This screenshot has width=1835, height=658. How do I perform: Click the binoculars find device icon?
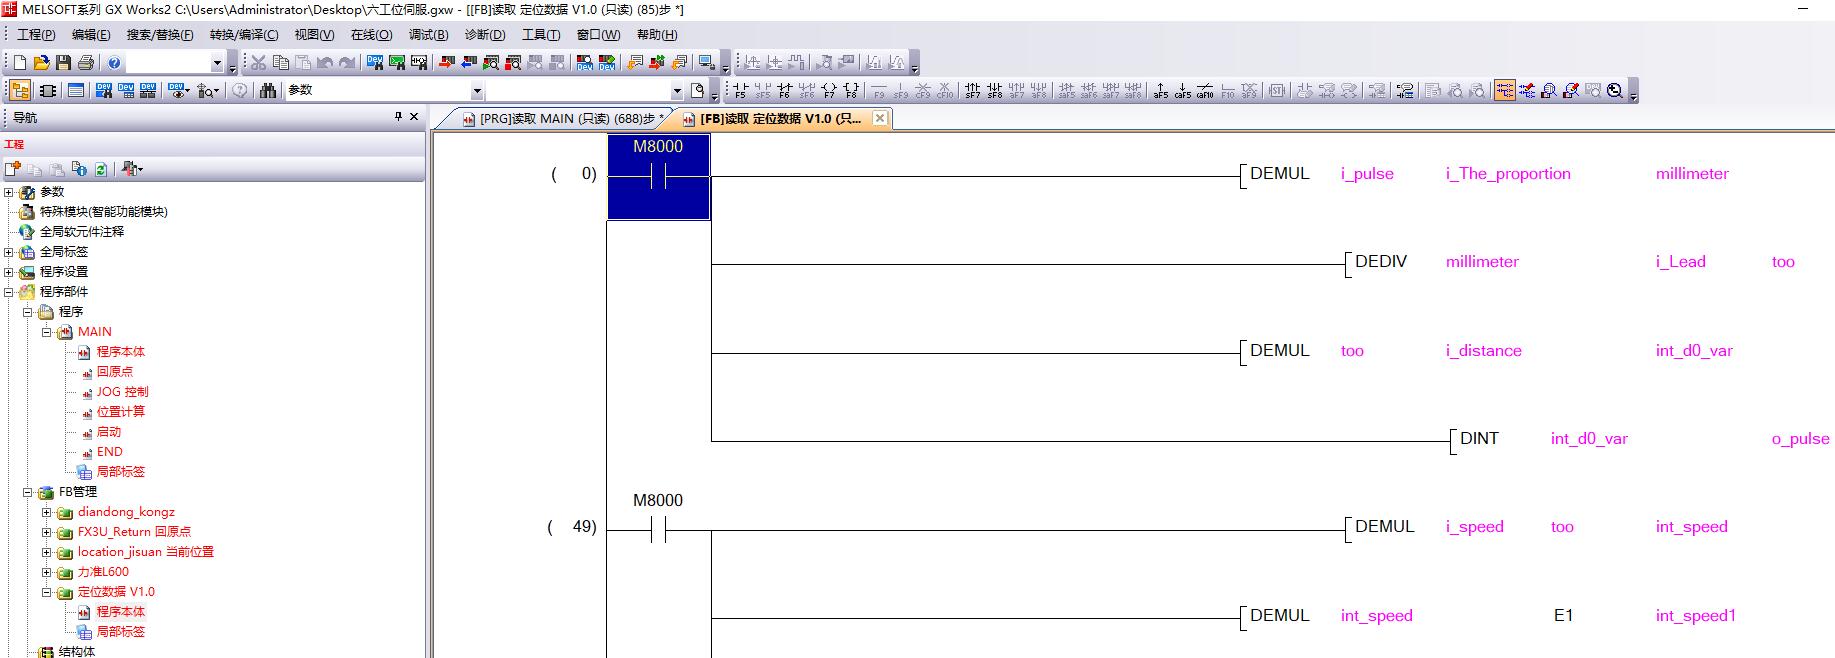(x=267, y=91)
